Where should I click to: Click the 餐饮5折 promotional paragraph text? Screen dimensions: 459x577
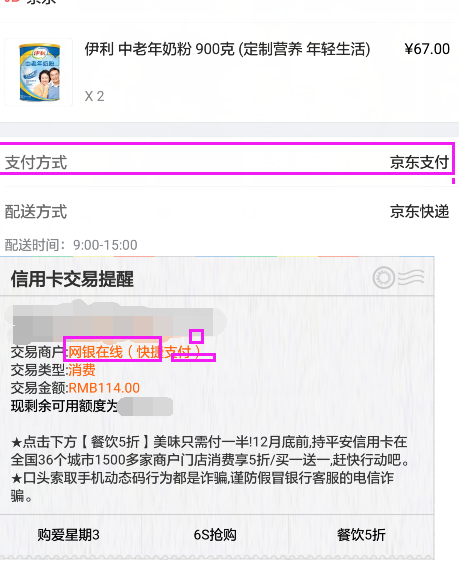[210, 451]
